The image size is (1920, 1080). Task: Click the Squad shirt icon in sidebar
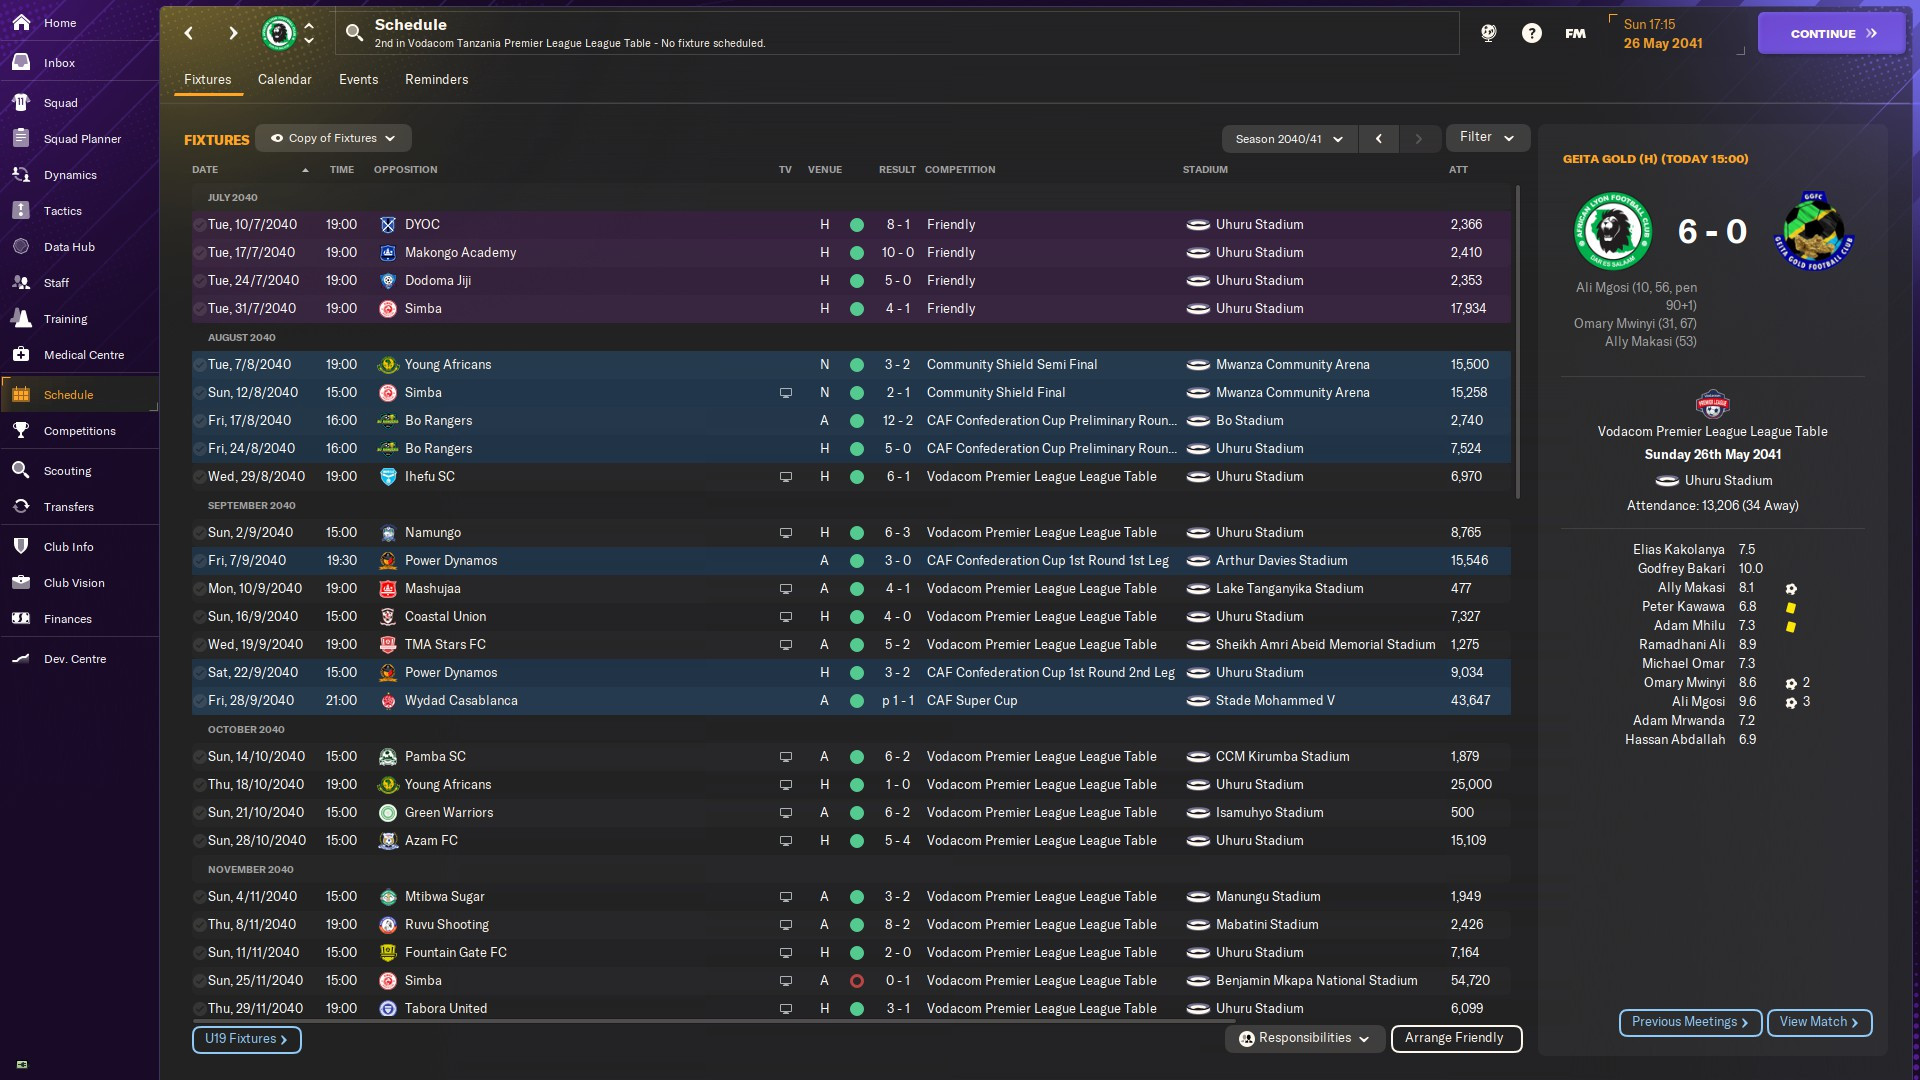(21, 102)
